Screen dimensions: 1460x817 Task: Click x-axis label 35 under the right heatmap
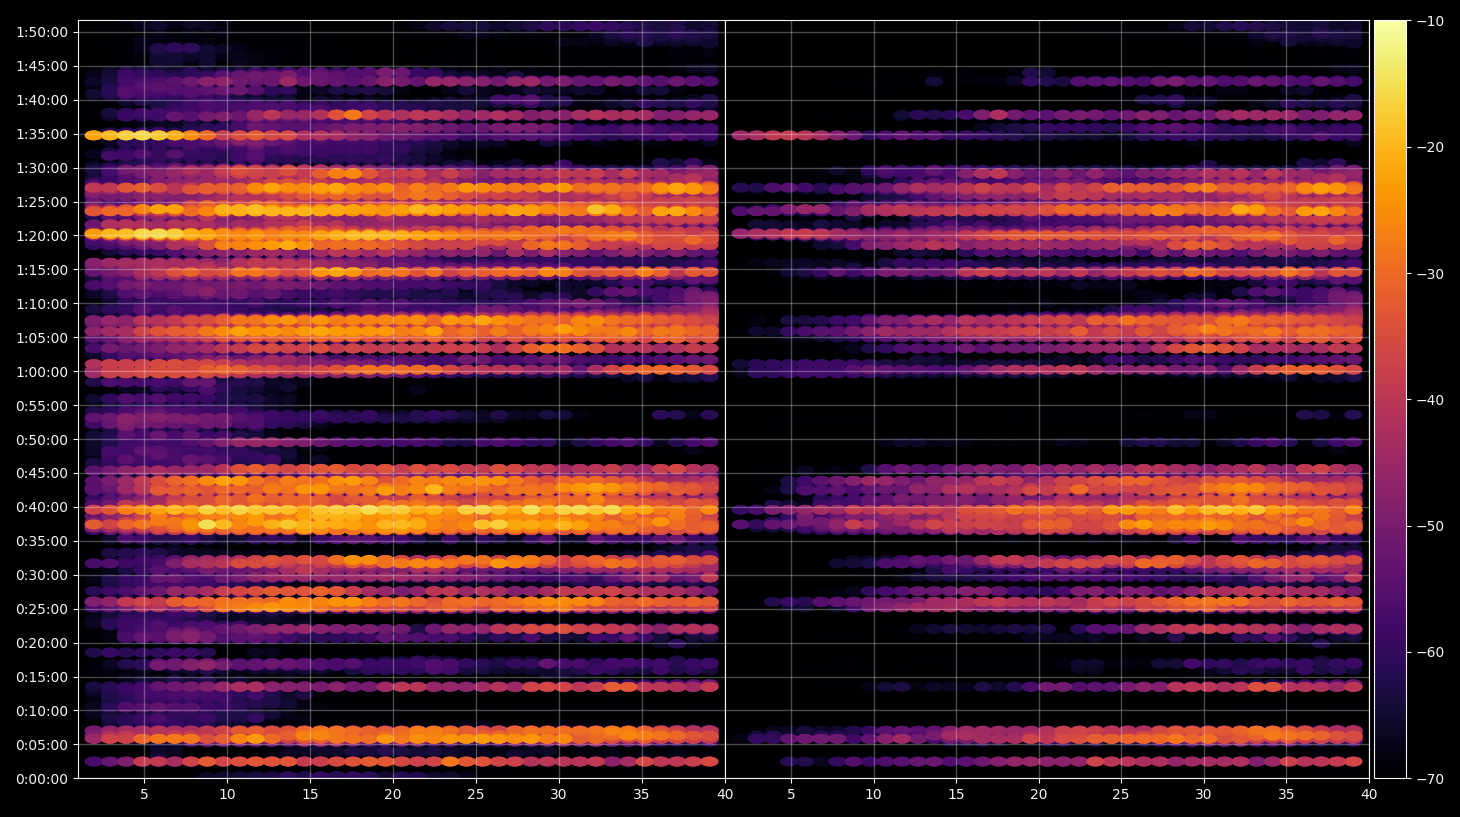pos(1286,795)
